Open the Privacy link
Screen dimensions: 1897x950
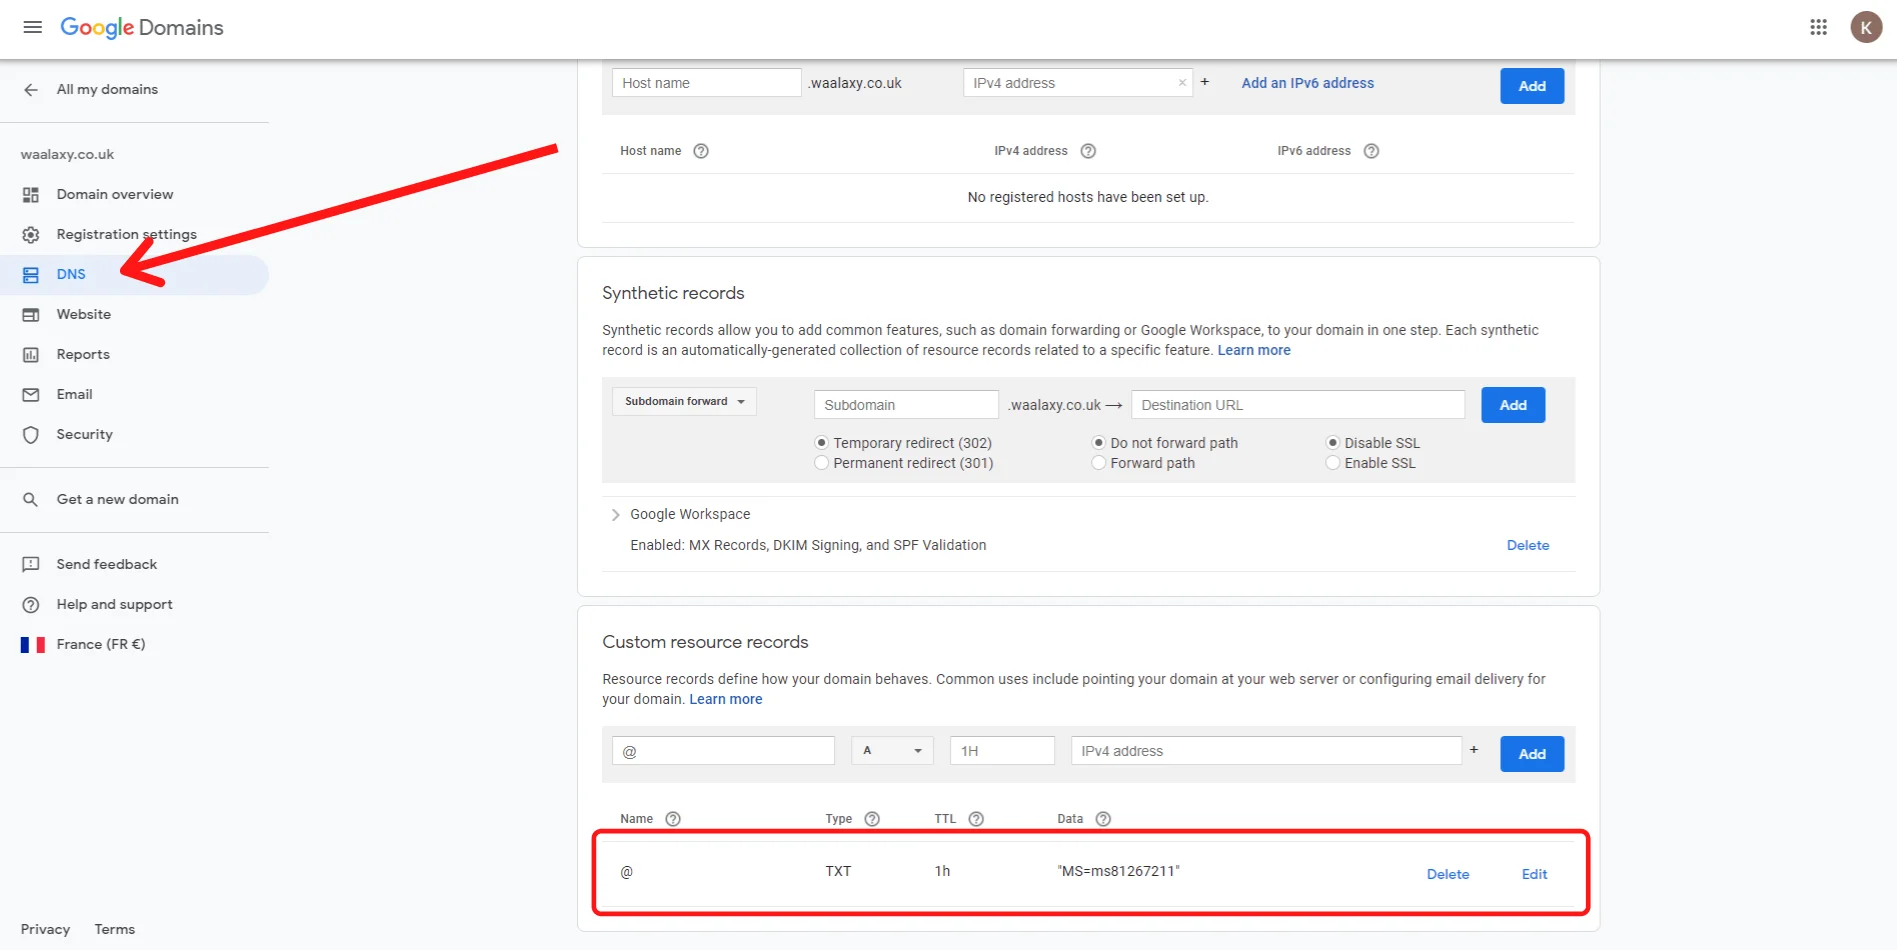pos(45,930)
